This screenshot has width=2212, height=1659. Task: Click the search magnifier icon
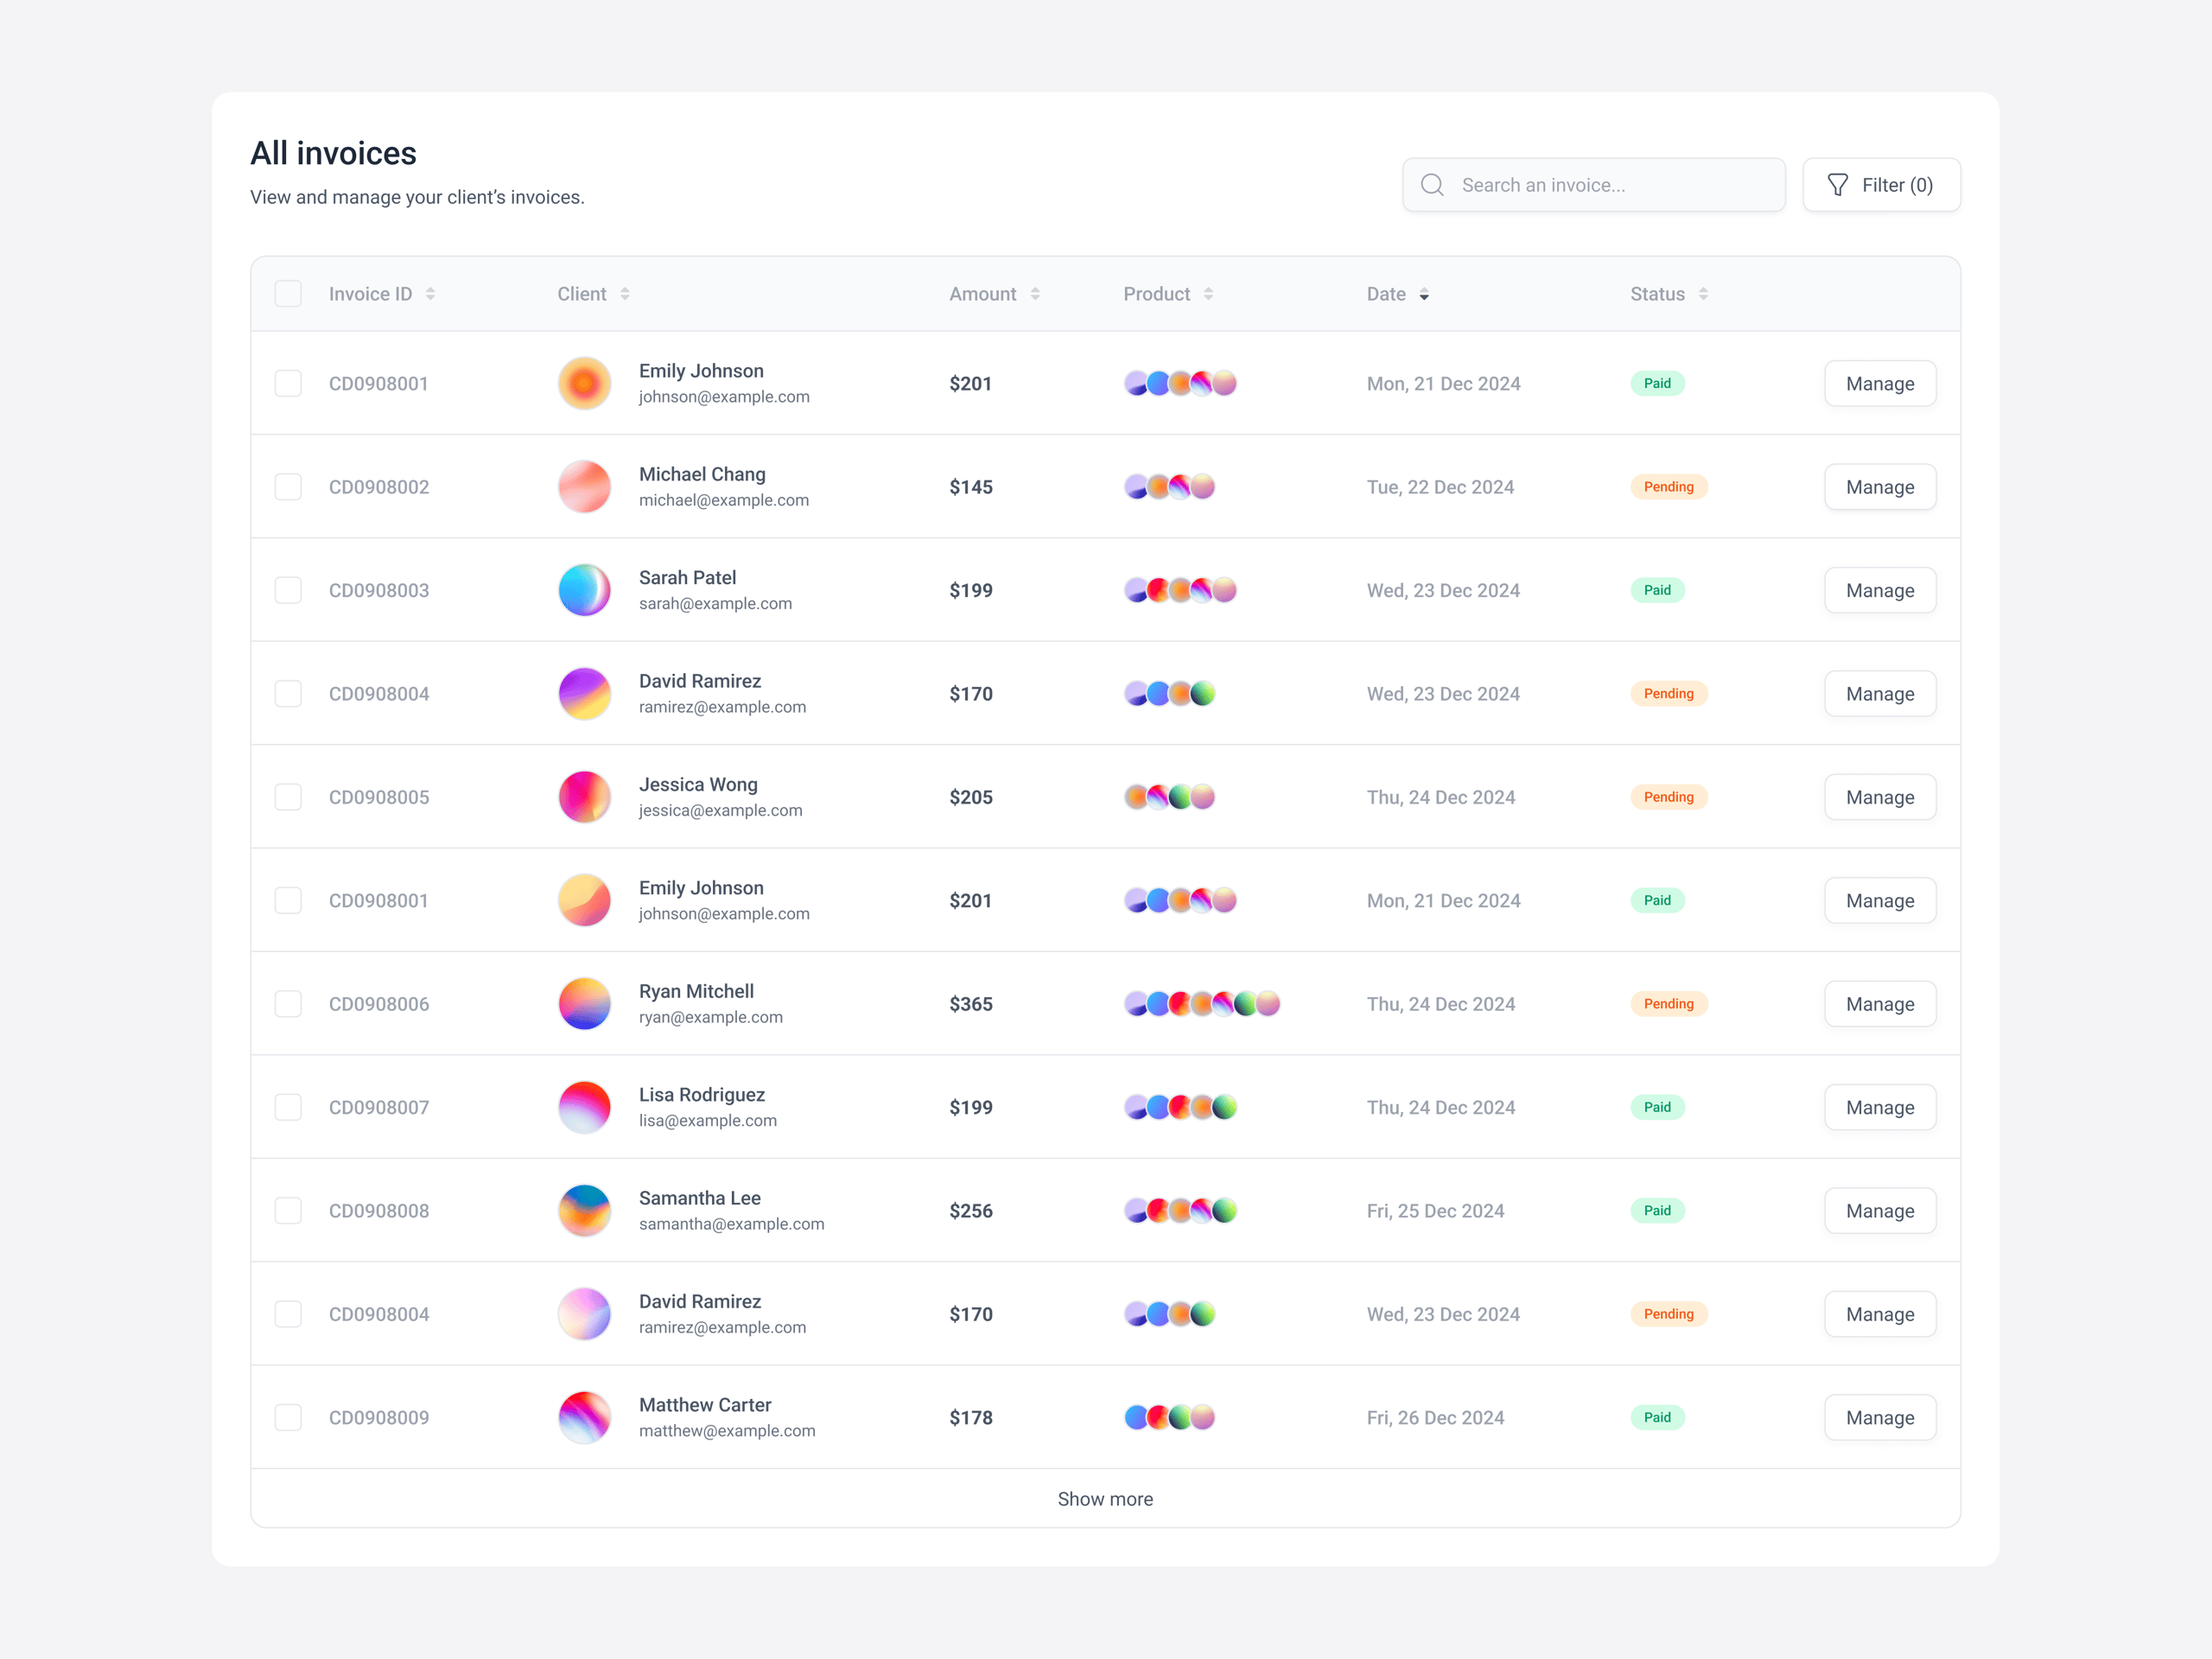[1432, 185]
